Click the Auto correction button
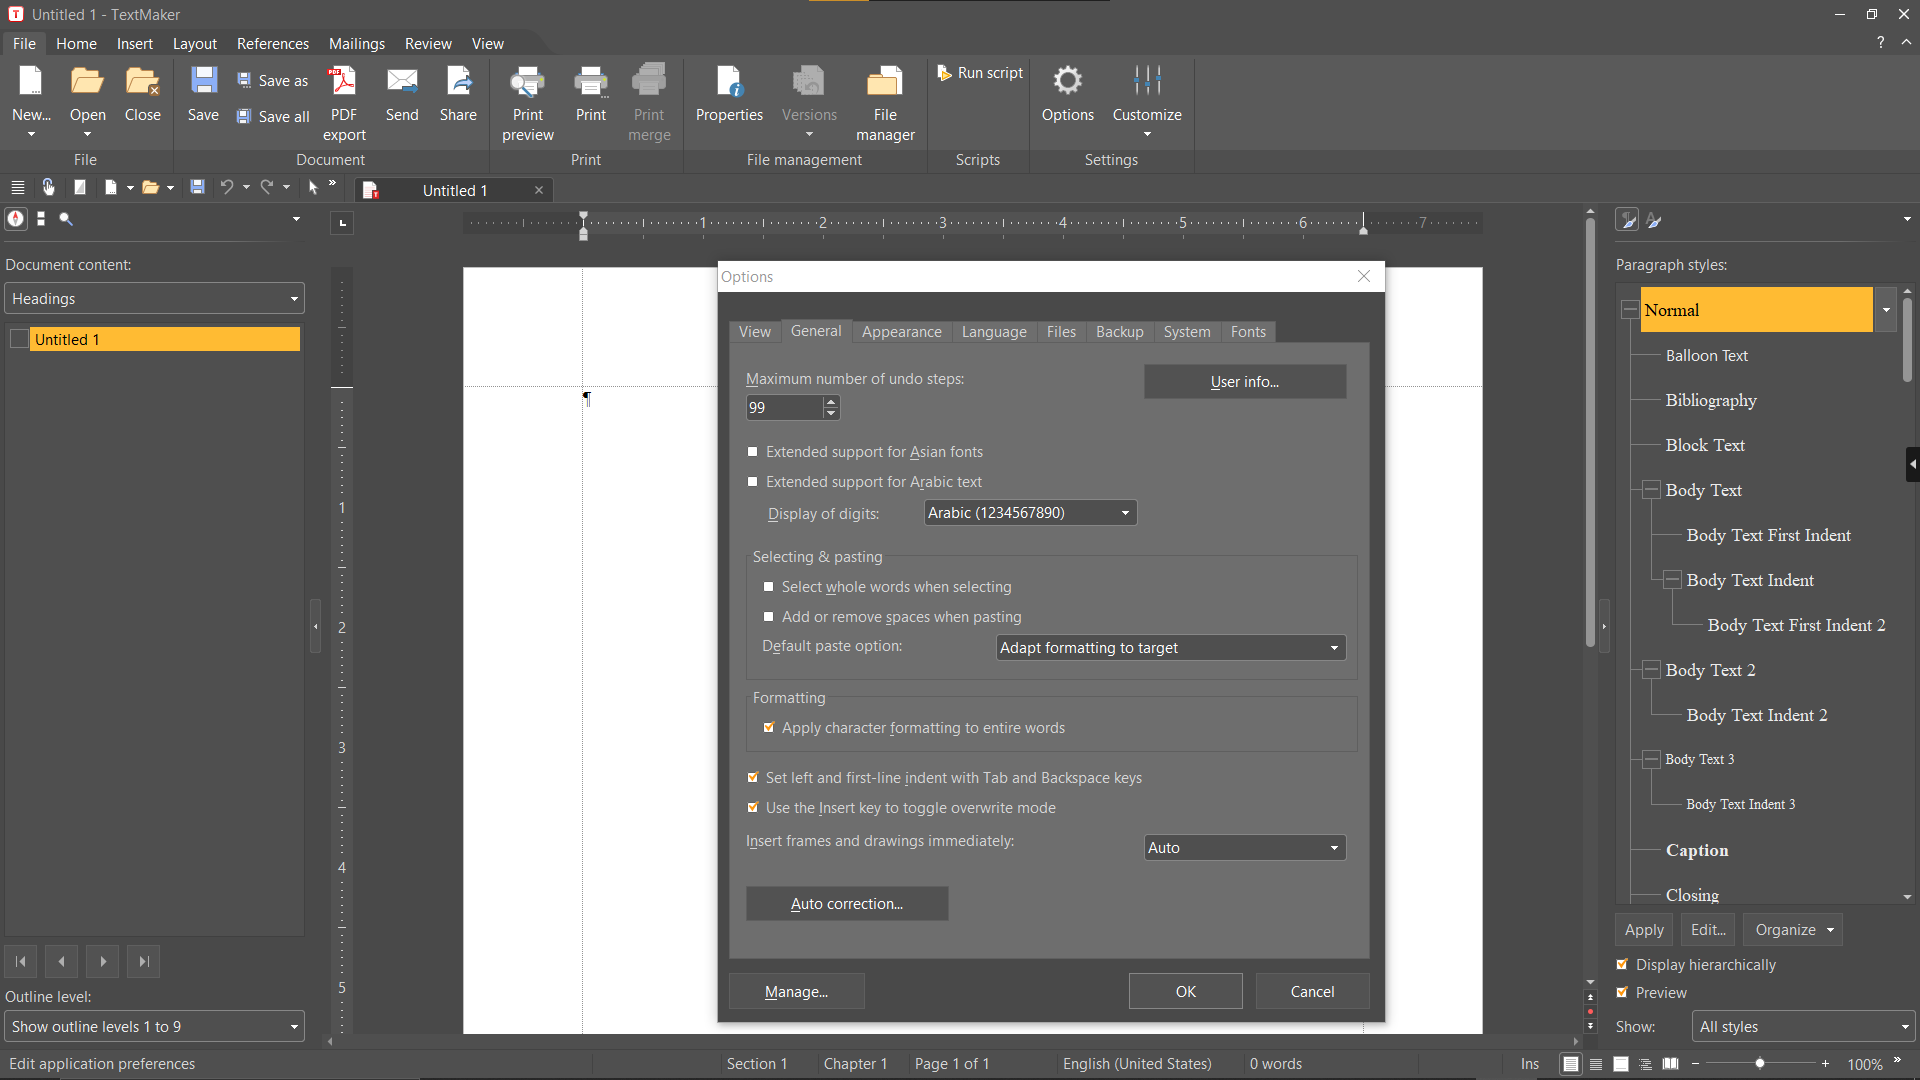 point(846,904)
